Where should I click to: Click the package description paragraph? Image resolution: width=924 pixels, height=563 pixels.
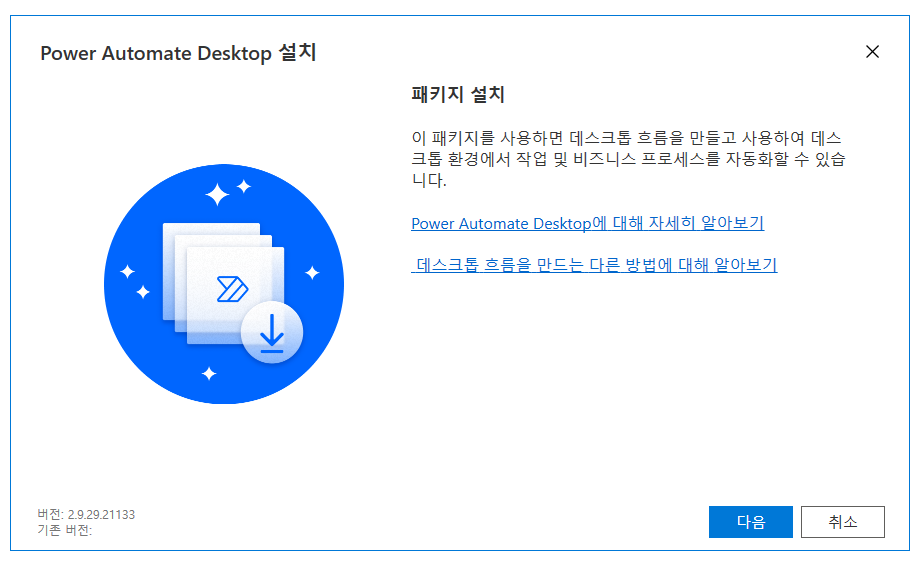[628, 159]
